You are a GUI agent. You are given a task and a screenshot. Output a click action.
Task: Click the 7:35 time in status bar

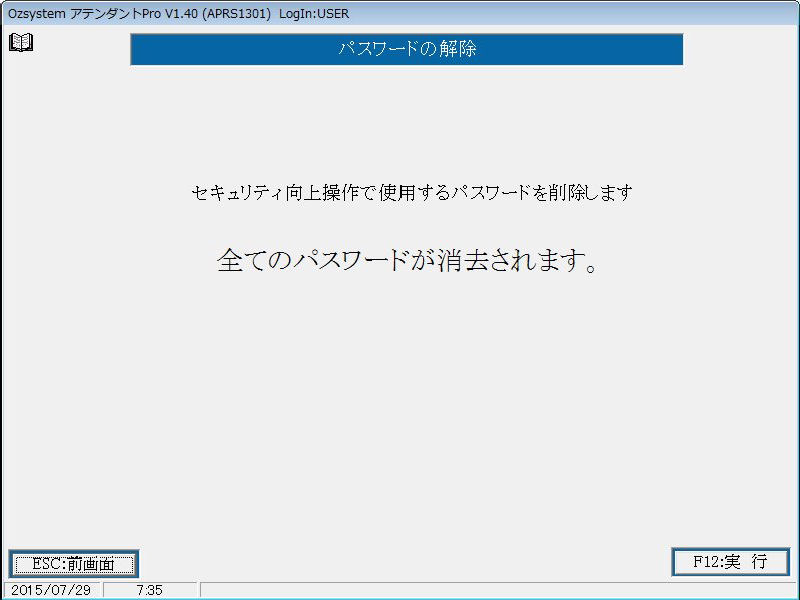149,590
